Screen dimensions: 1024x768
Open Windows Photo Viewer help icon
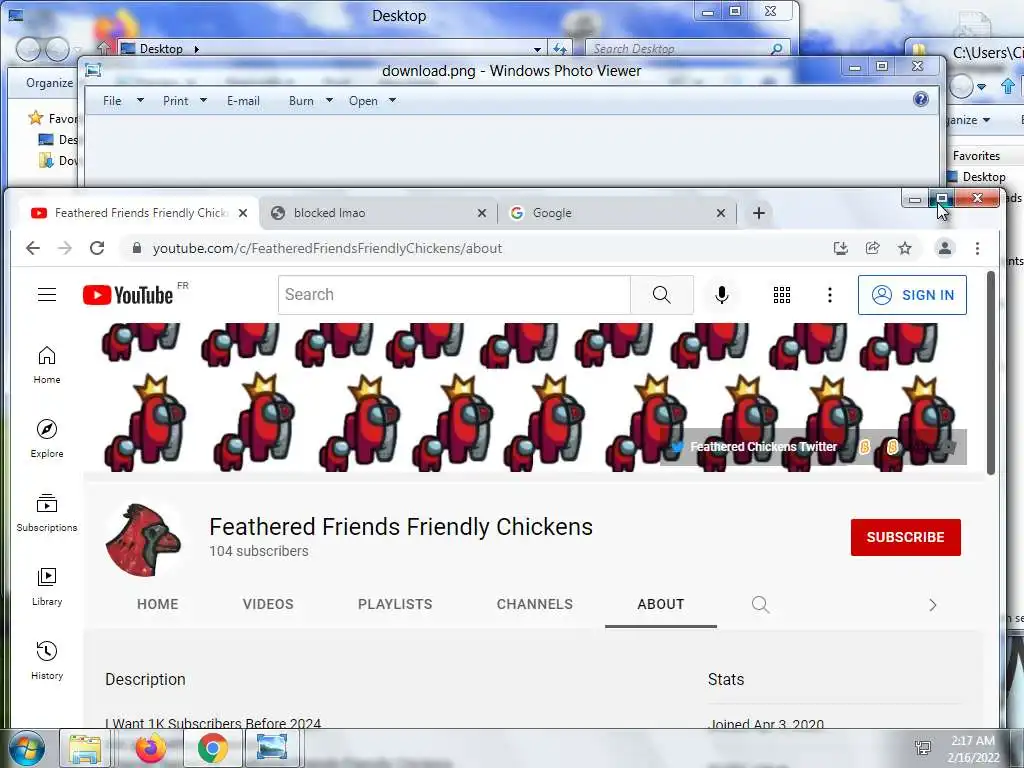tap(921, 99)
